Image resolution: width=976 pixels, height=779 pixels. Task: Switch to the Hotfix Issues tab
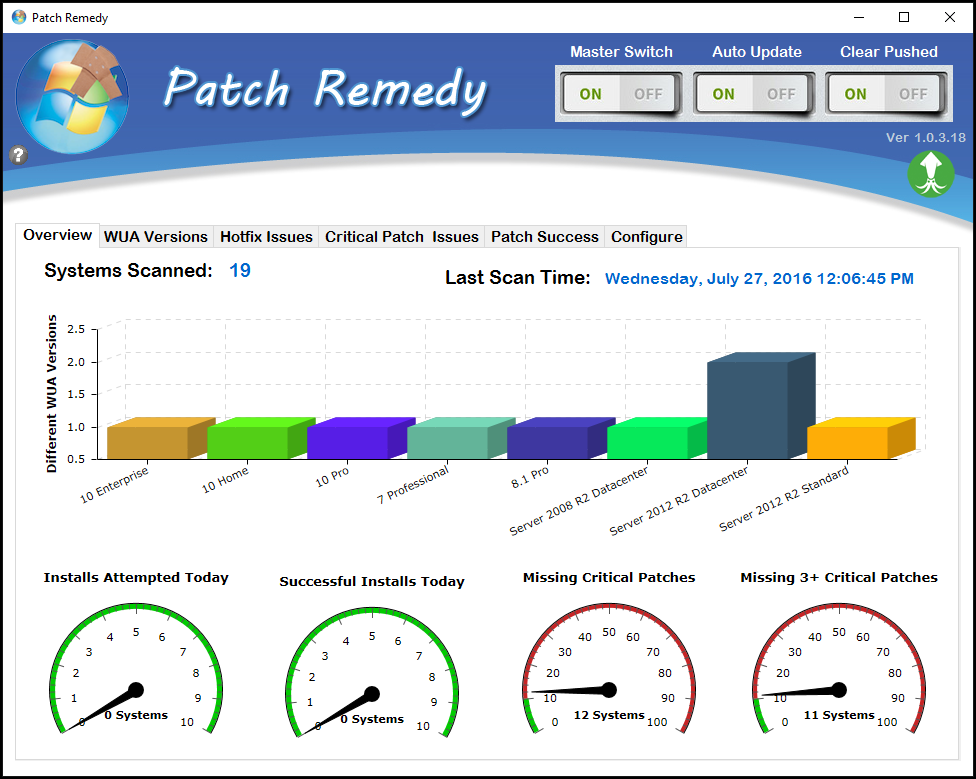coord(266,237)
